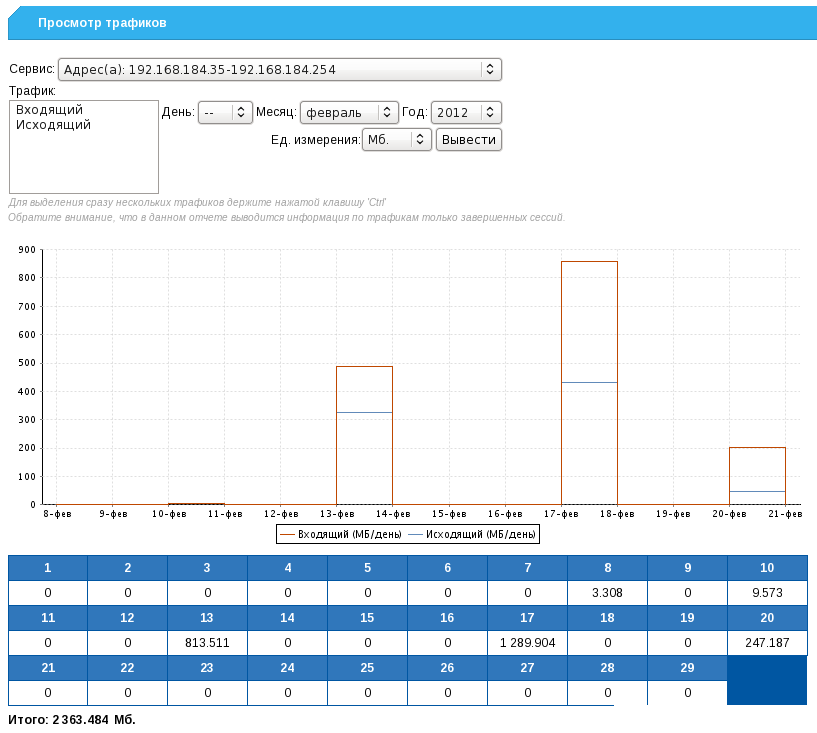Click the 813.511 value cell

pos(207,643)
